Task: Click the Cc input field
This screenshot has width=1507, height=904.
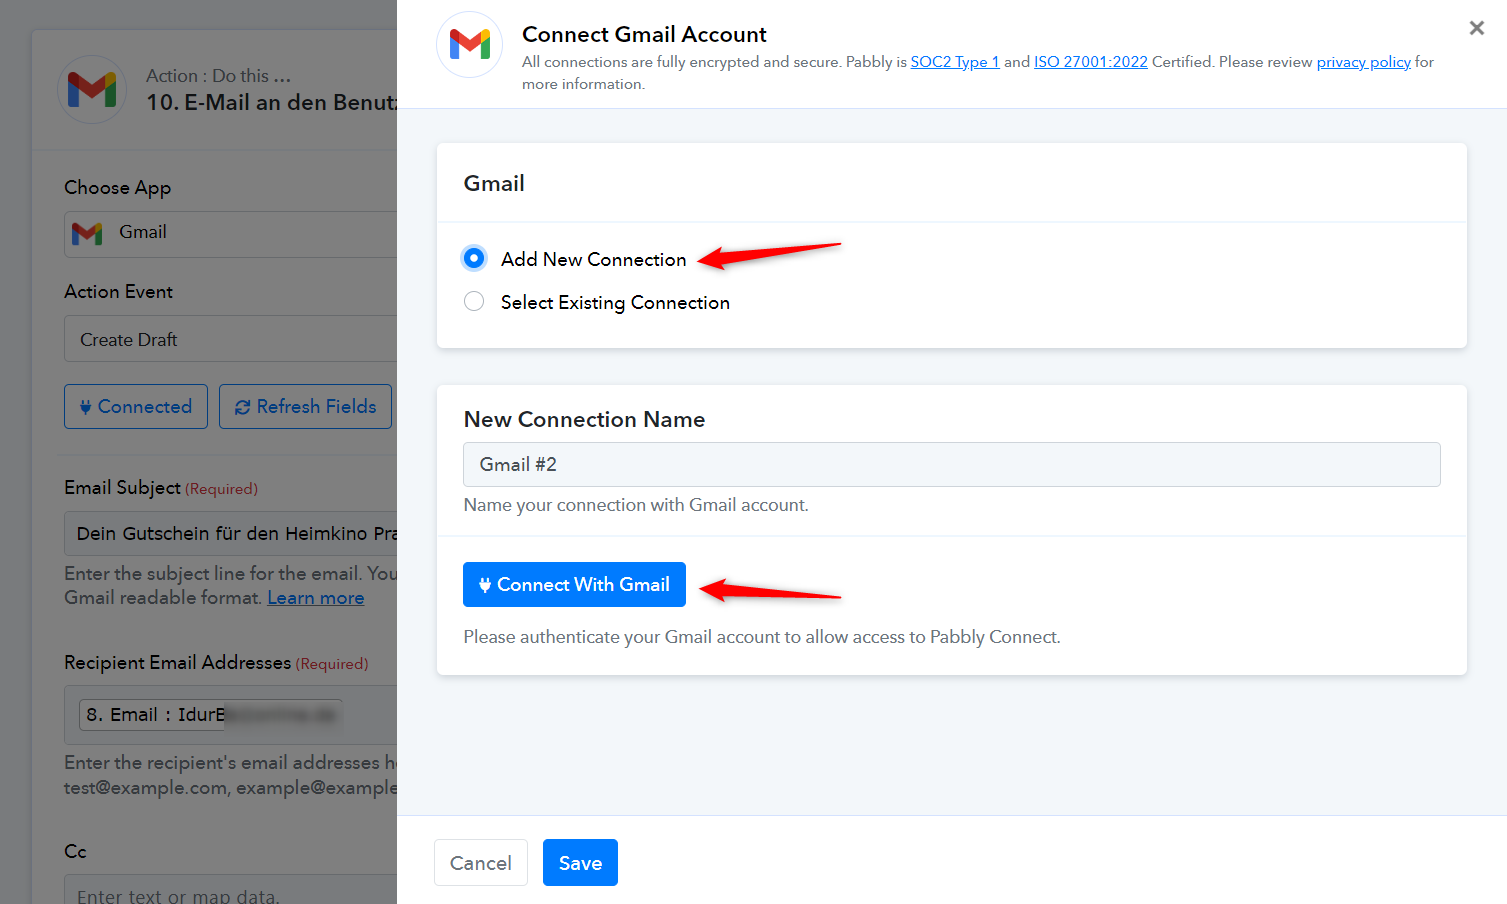Action: 231,889
